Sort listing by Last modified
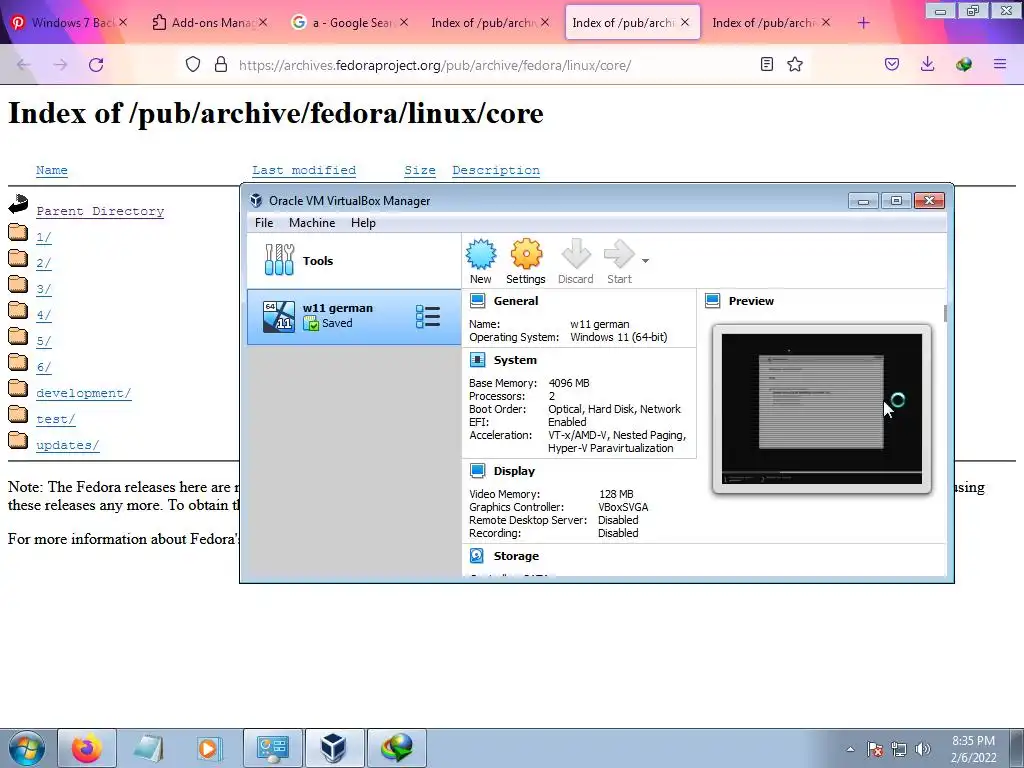This screenshot has width=1024, height=768. (x=304, y=170)
